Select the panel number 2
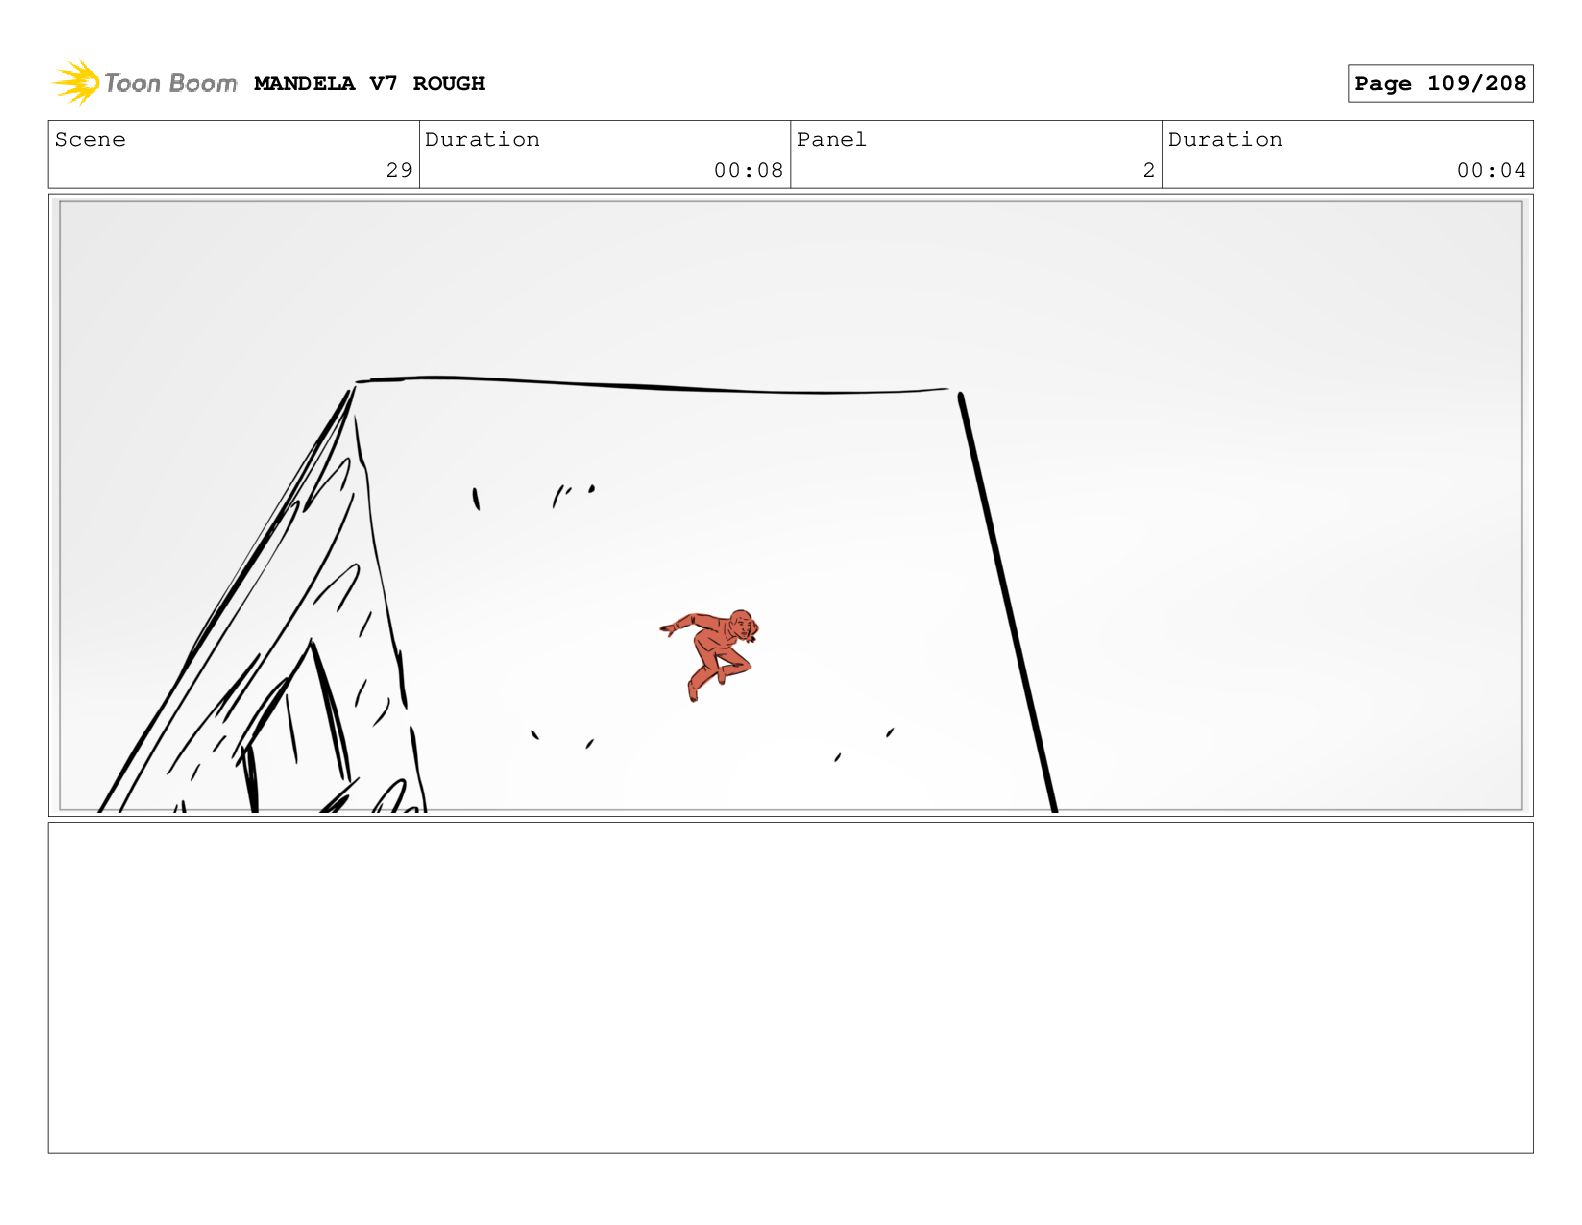 (x=1149, y=170)
